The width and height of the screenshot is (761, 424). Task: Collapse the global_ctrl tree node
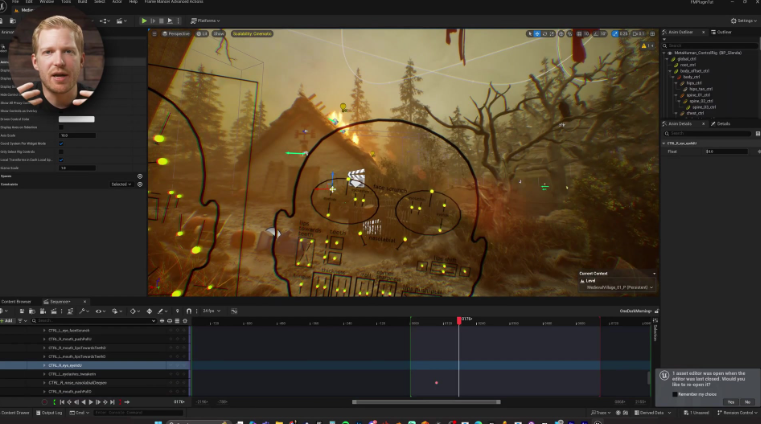[667, 59]
